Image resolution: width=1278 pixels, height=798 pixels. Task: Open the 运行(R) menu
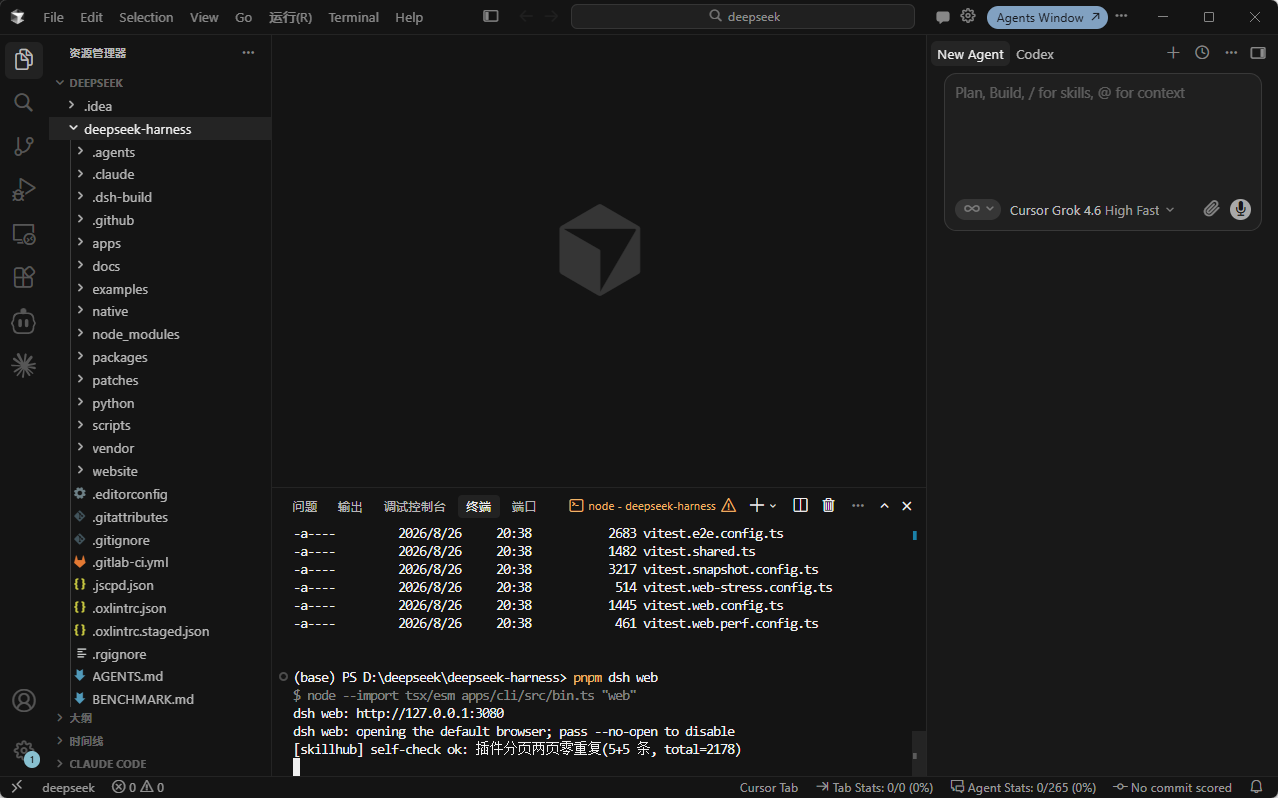(x=290, y=17)
